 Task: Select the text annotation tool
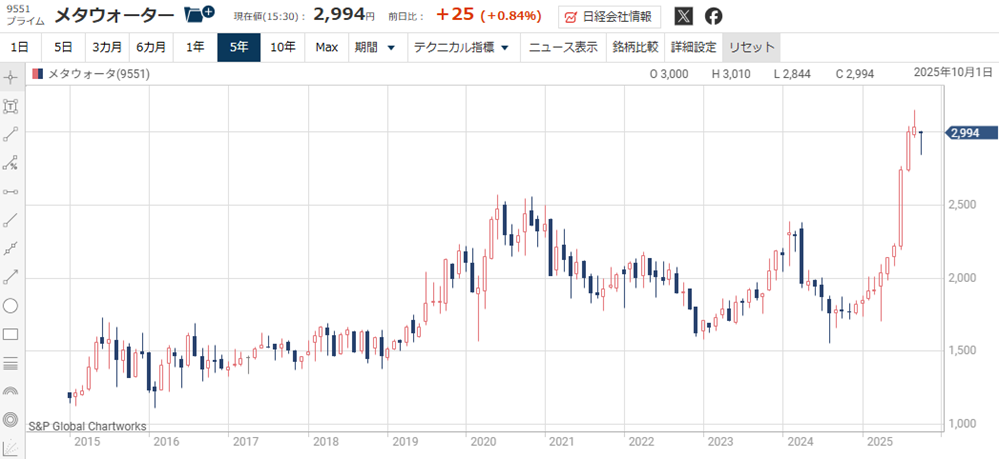coord(11,106)
